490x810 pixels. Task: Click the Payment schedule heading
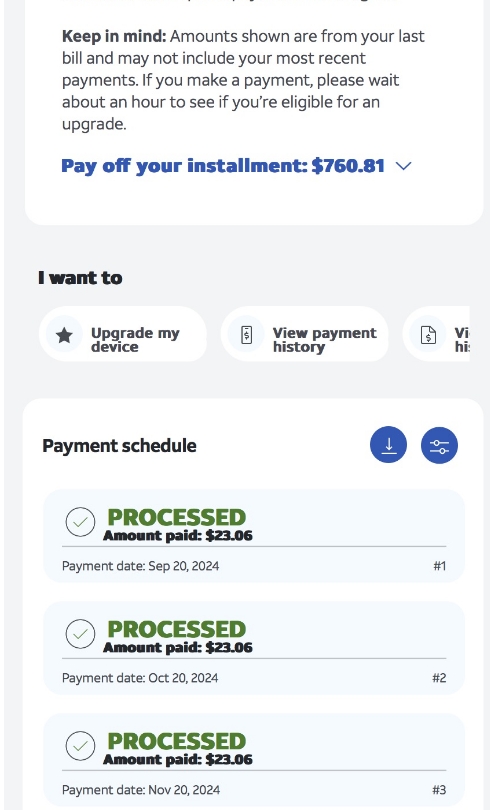pyautogui.click(x=119, y=446)
